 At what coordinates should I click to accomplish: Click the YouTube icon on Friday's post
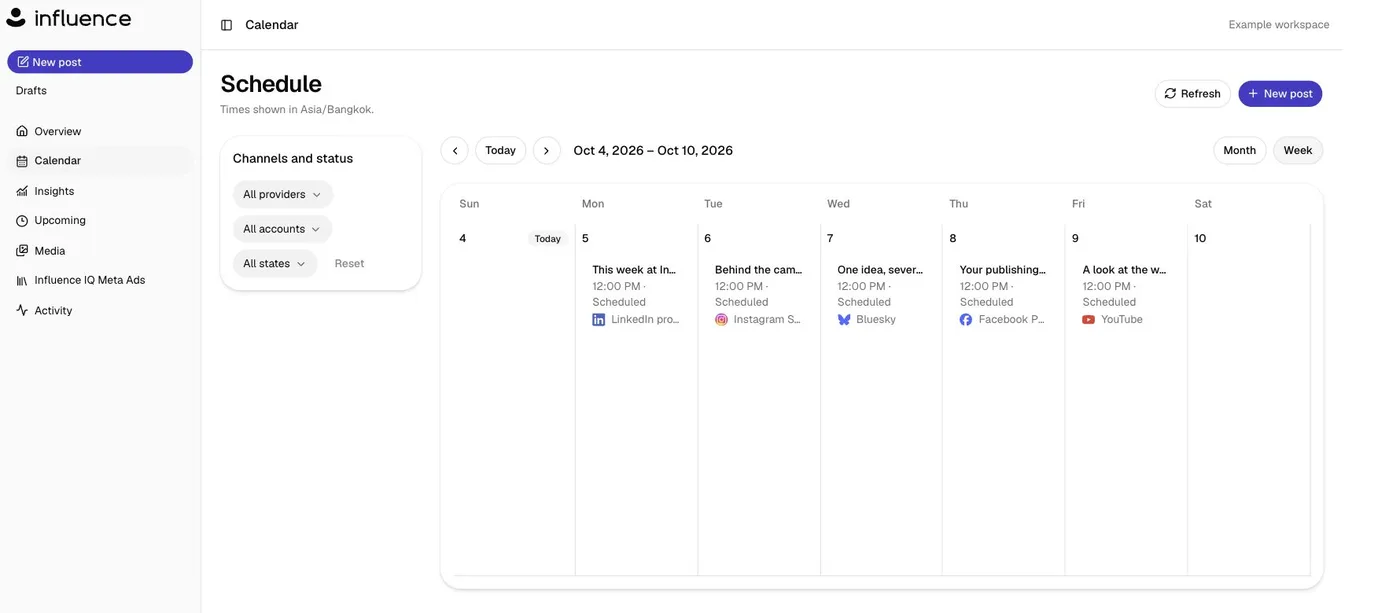(x=1089, y=320)
